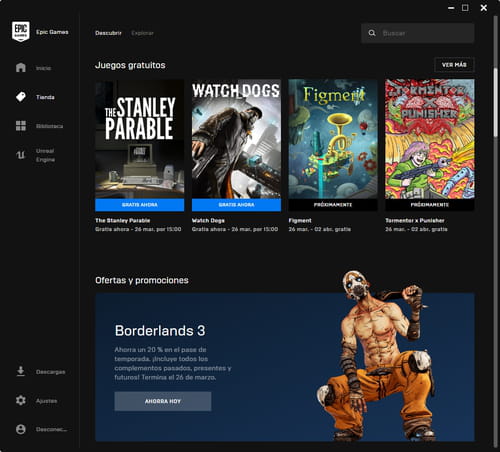Click the Ofertas y promociones heading
Viewport: 500px width, 452px height.
click(x=142, y=280)
